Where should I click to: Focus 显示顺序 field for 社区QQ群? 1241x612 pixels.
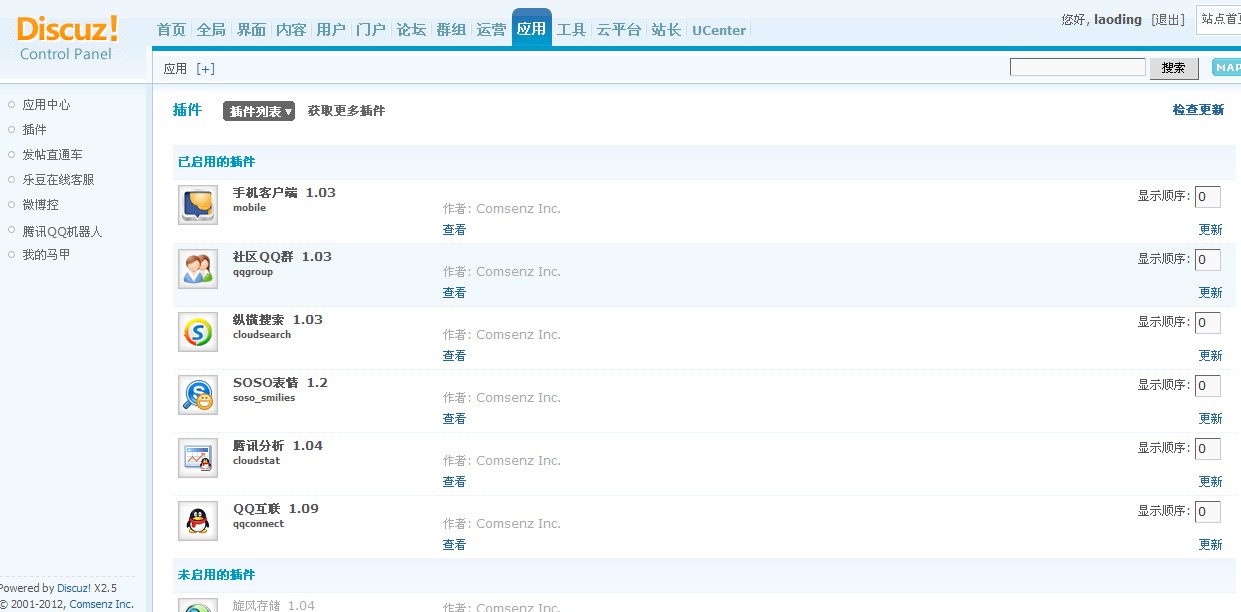(1208, 260)
